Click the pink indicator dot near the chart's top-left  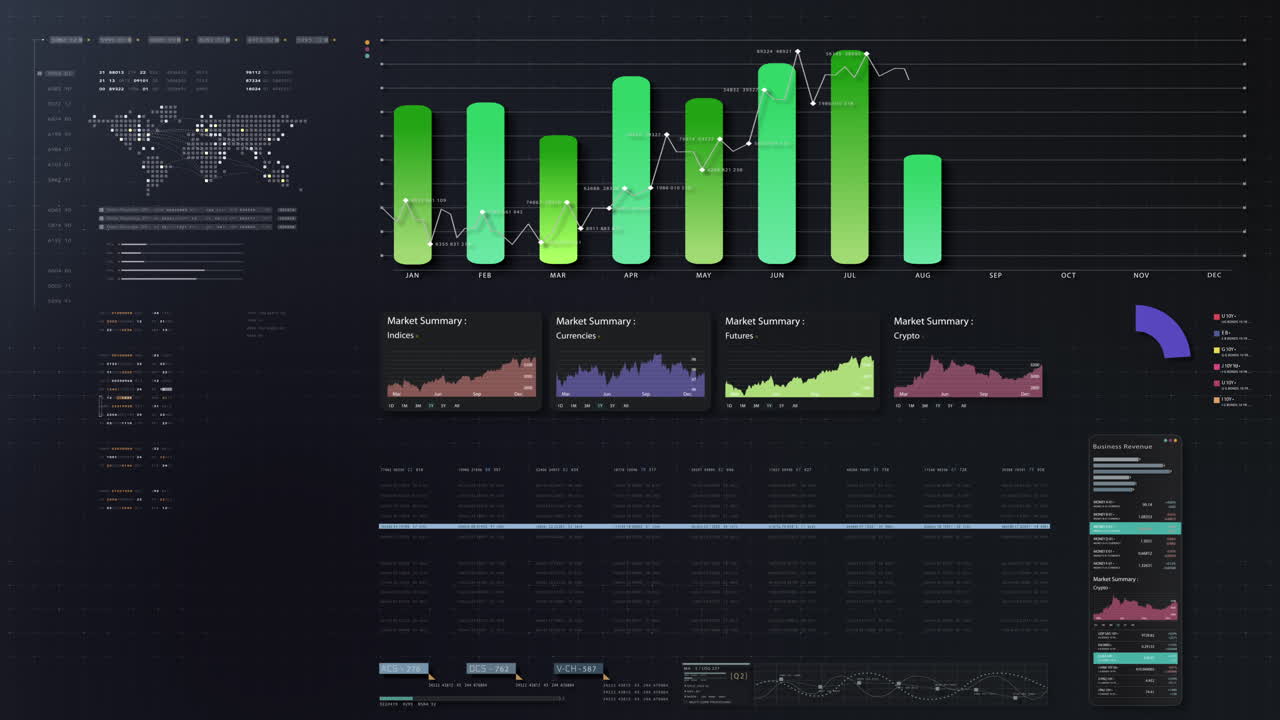pos(367,49)
